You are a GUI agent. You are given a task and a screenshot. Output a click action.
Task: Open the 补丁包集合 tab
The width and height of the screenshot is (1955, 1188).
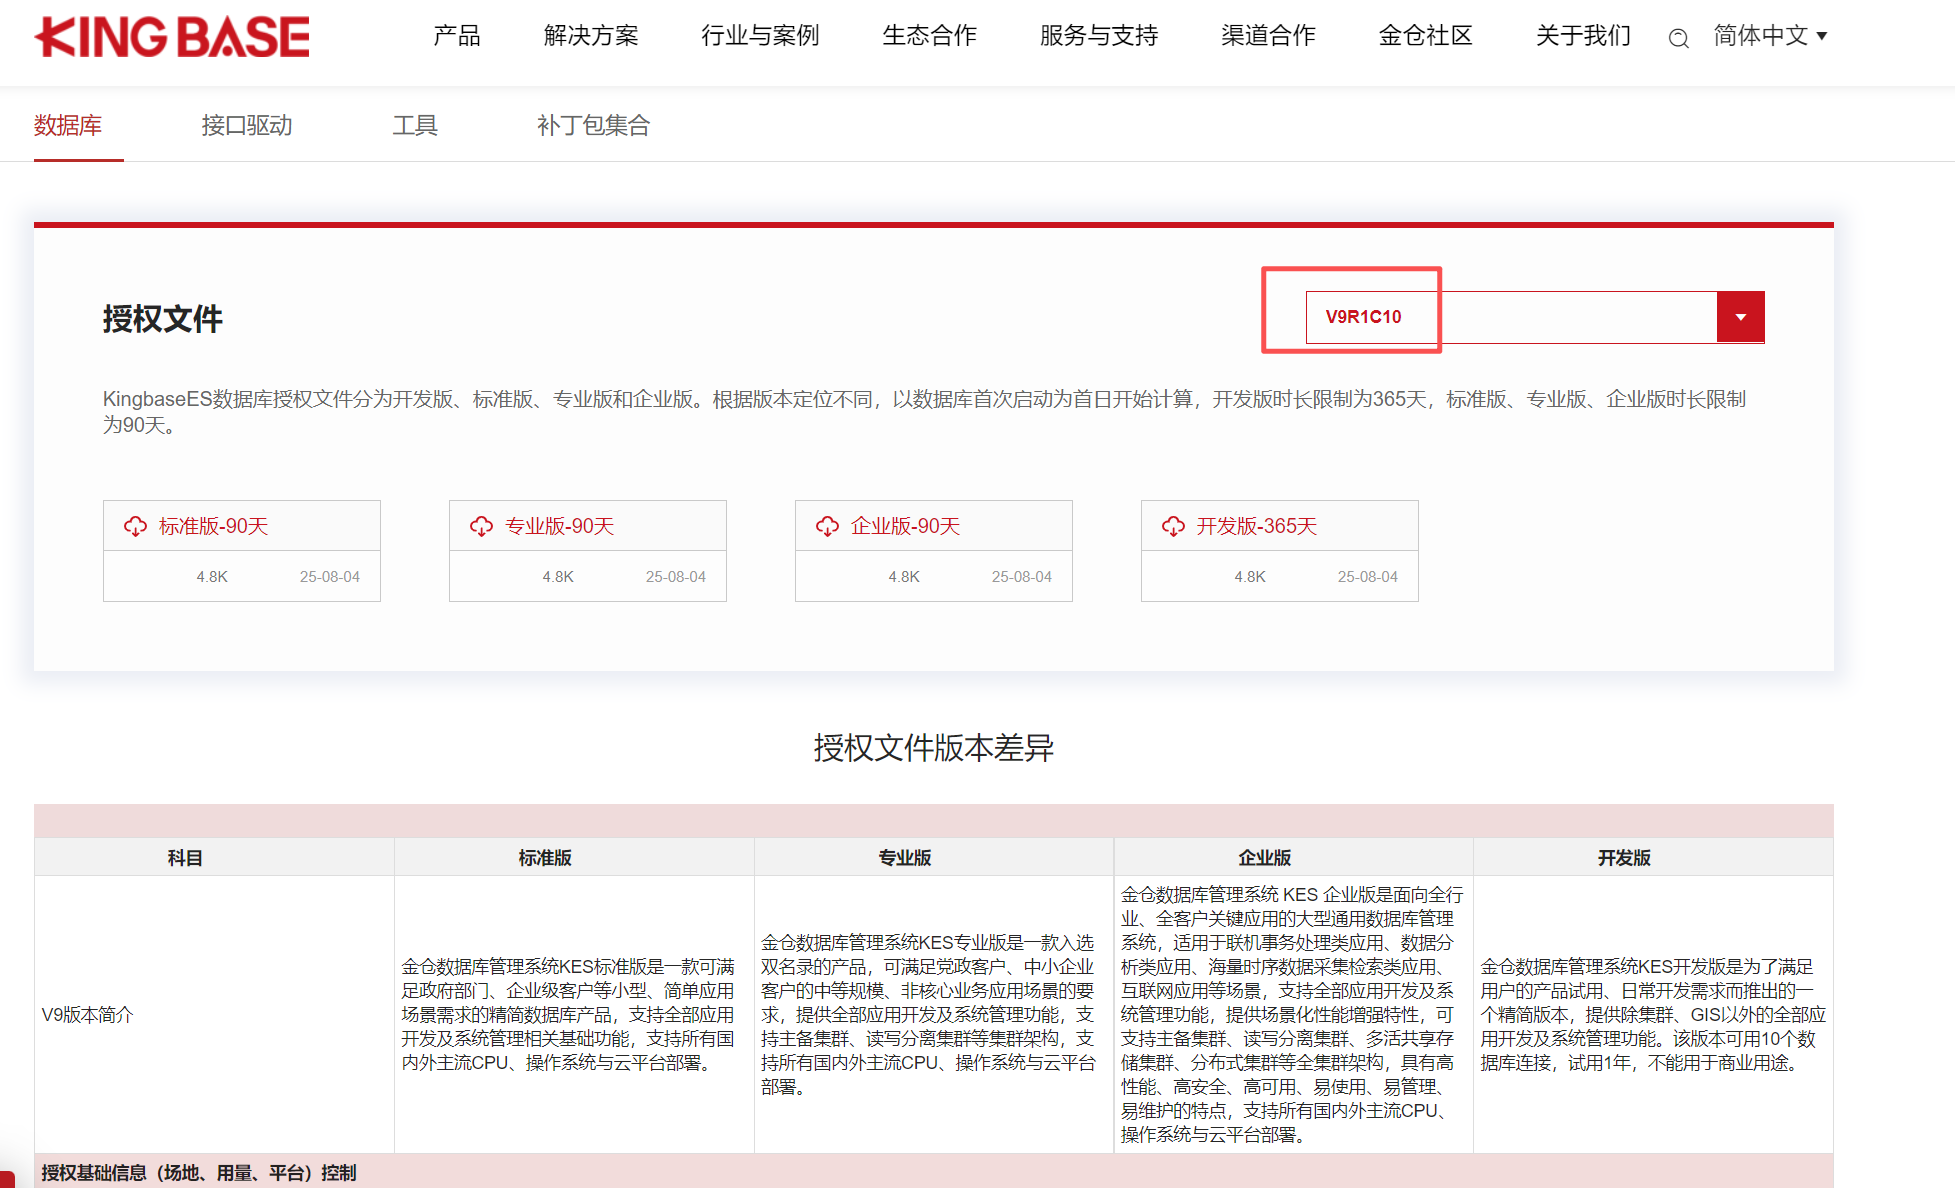[593, 125]
